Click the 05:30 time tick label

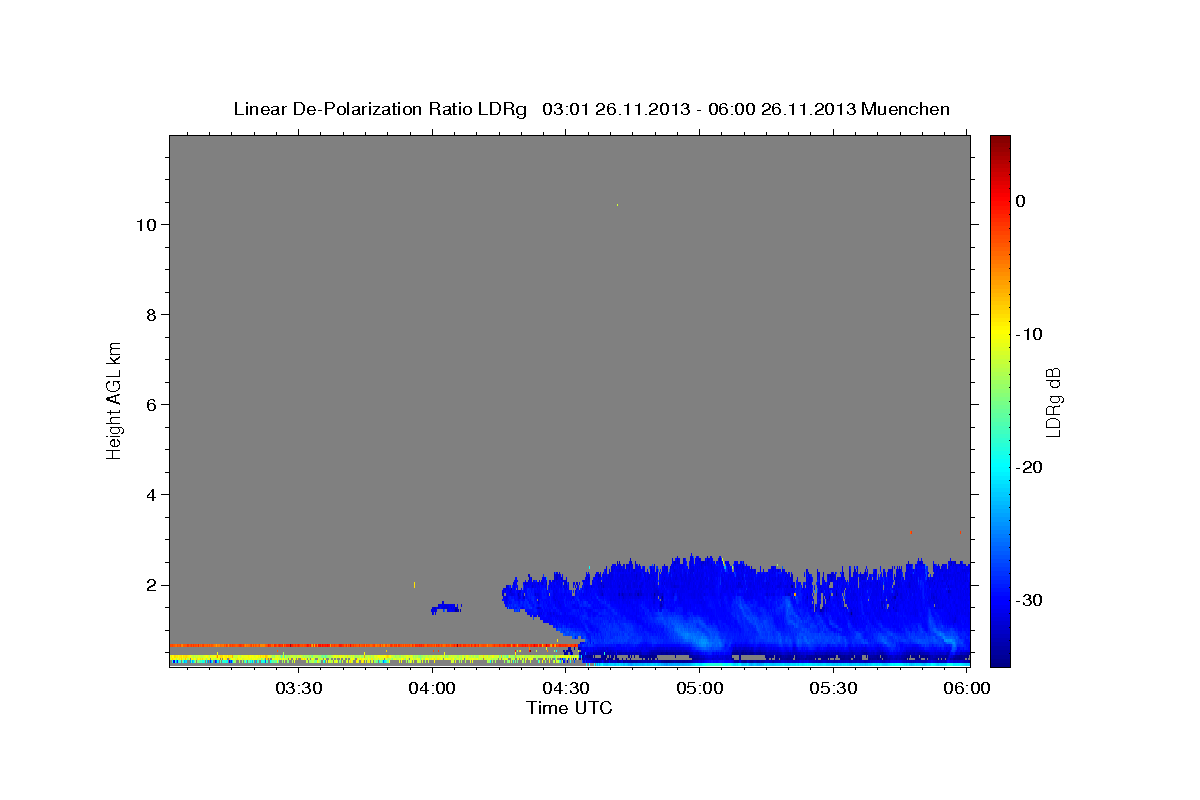(x=834, y=688)
